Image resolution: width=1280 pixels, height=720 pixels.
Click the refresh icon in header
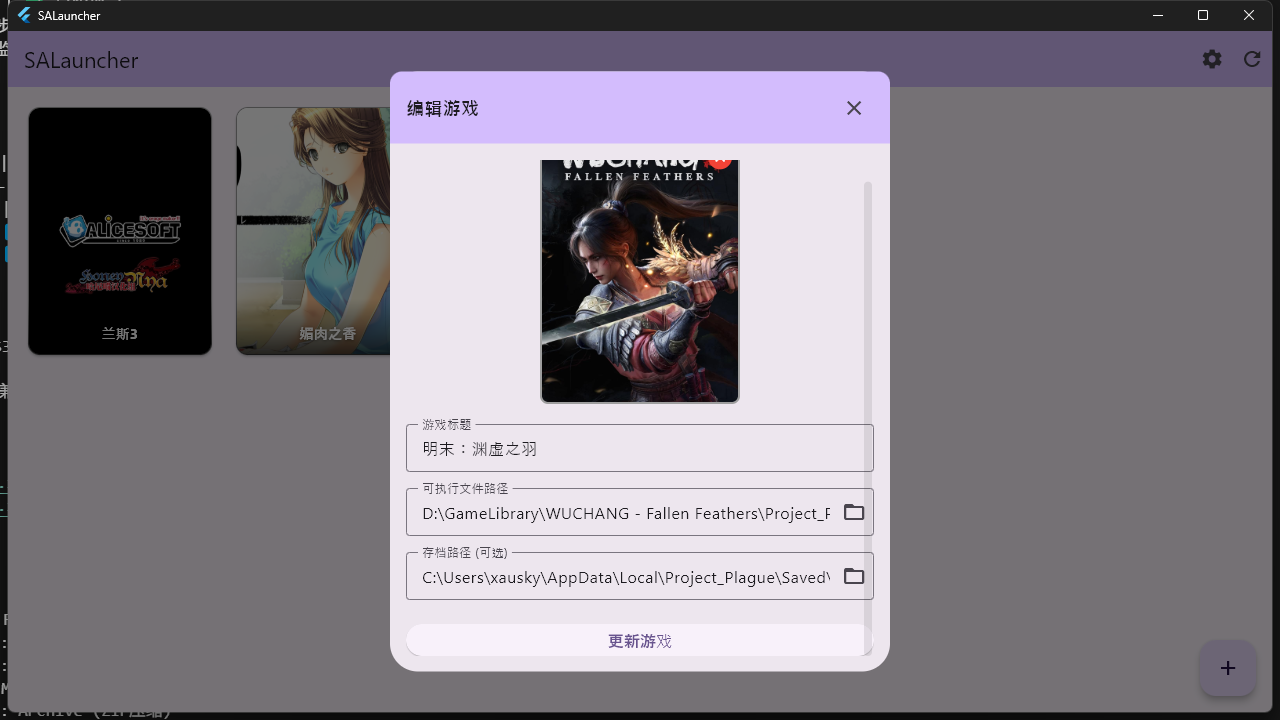point(1252,59)
